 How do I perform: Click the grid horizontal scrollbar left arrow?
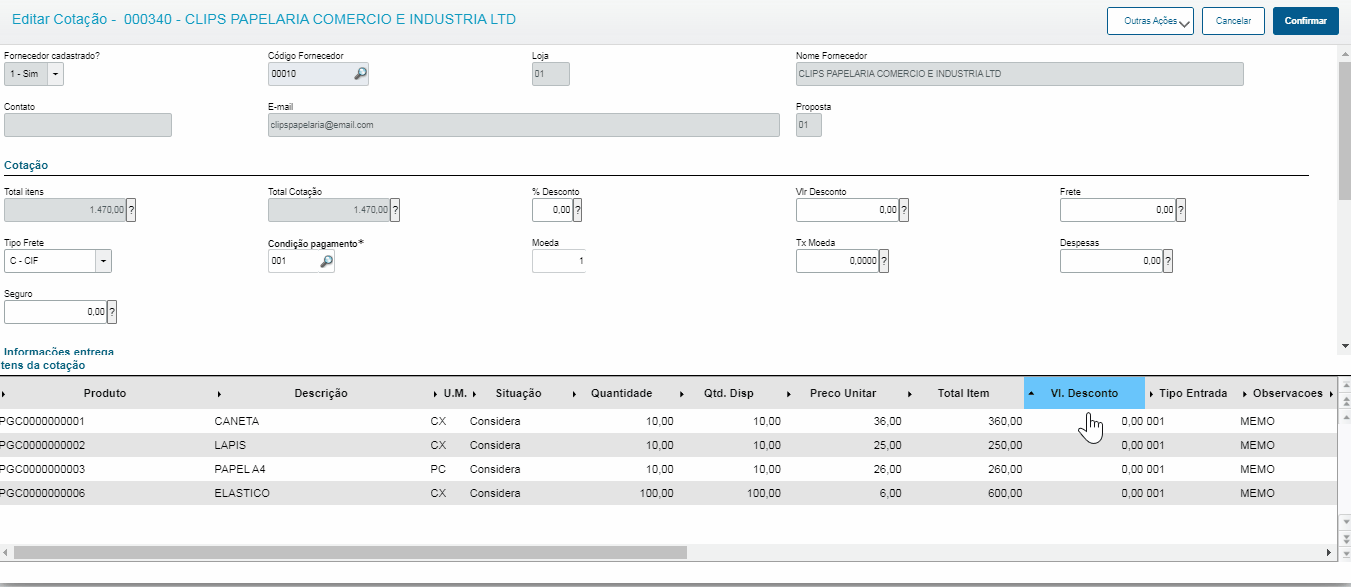pos(6,552)
